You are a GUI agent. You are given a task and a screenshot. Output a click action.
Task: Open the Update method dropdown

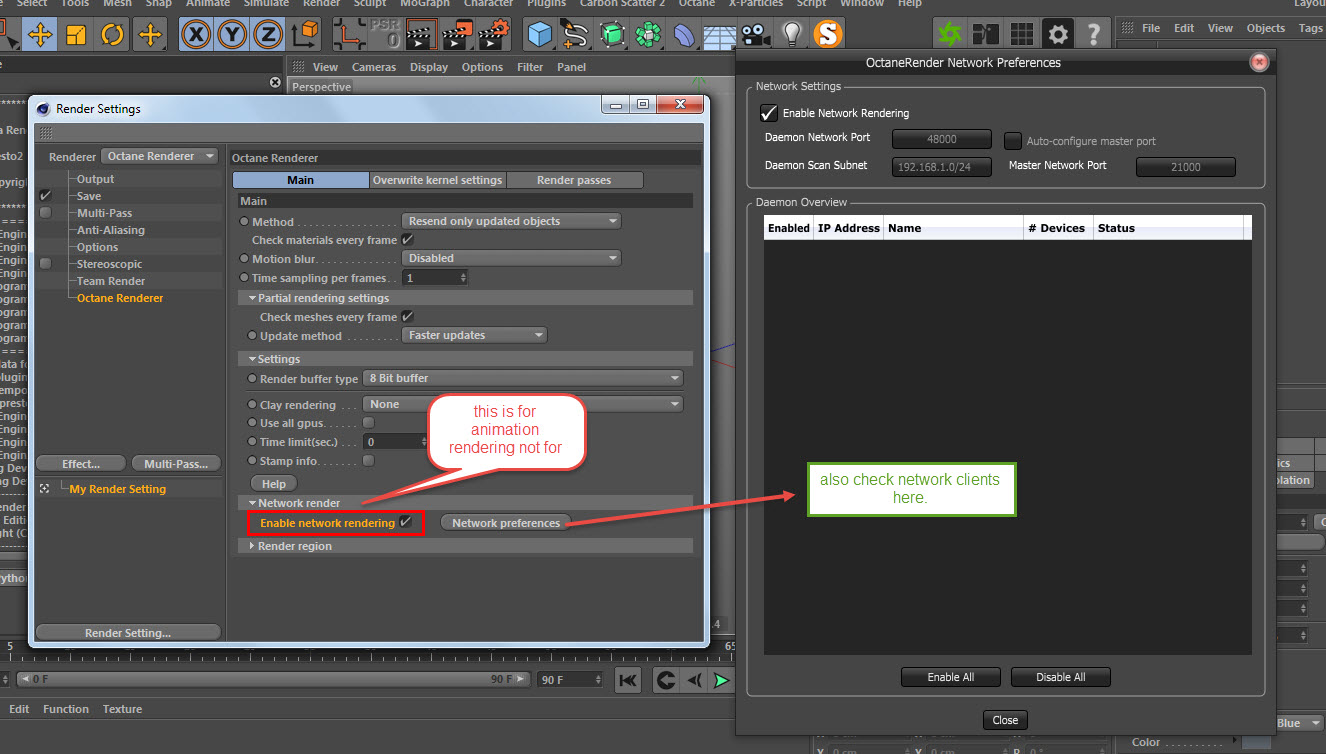474,335
